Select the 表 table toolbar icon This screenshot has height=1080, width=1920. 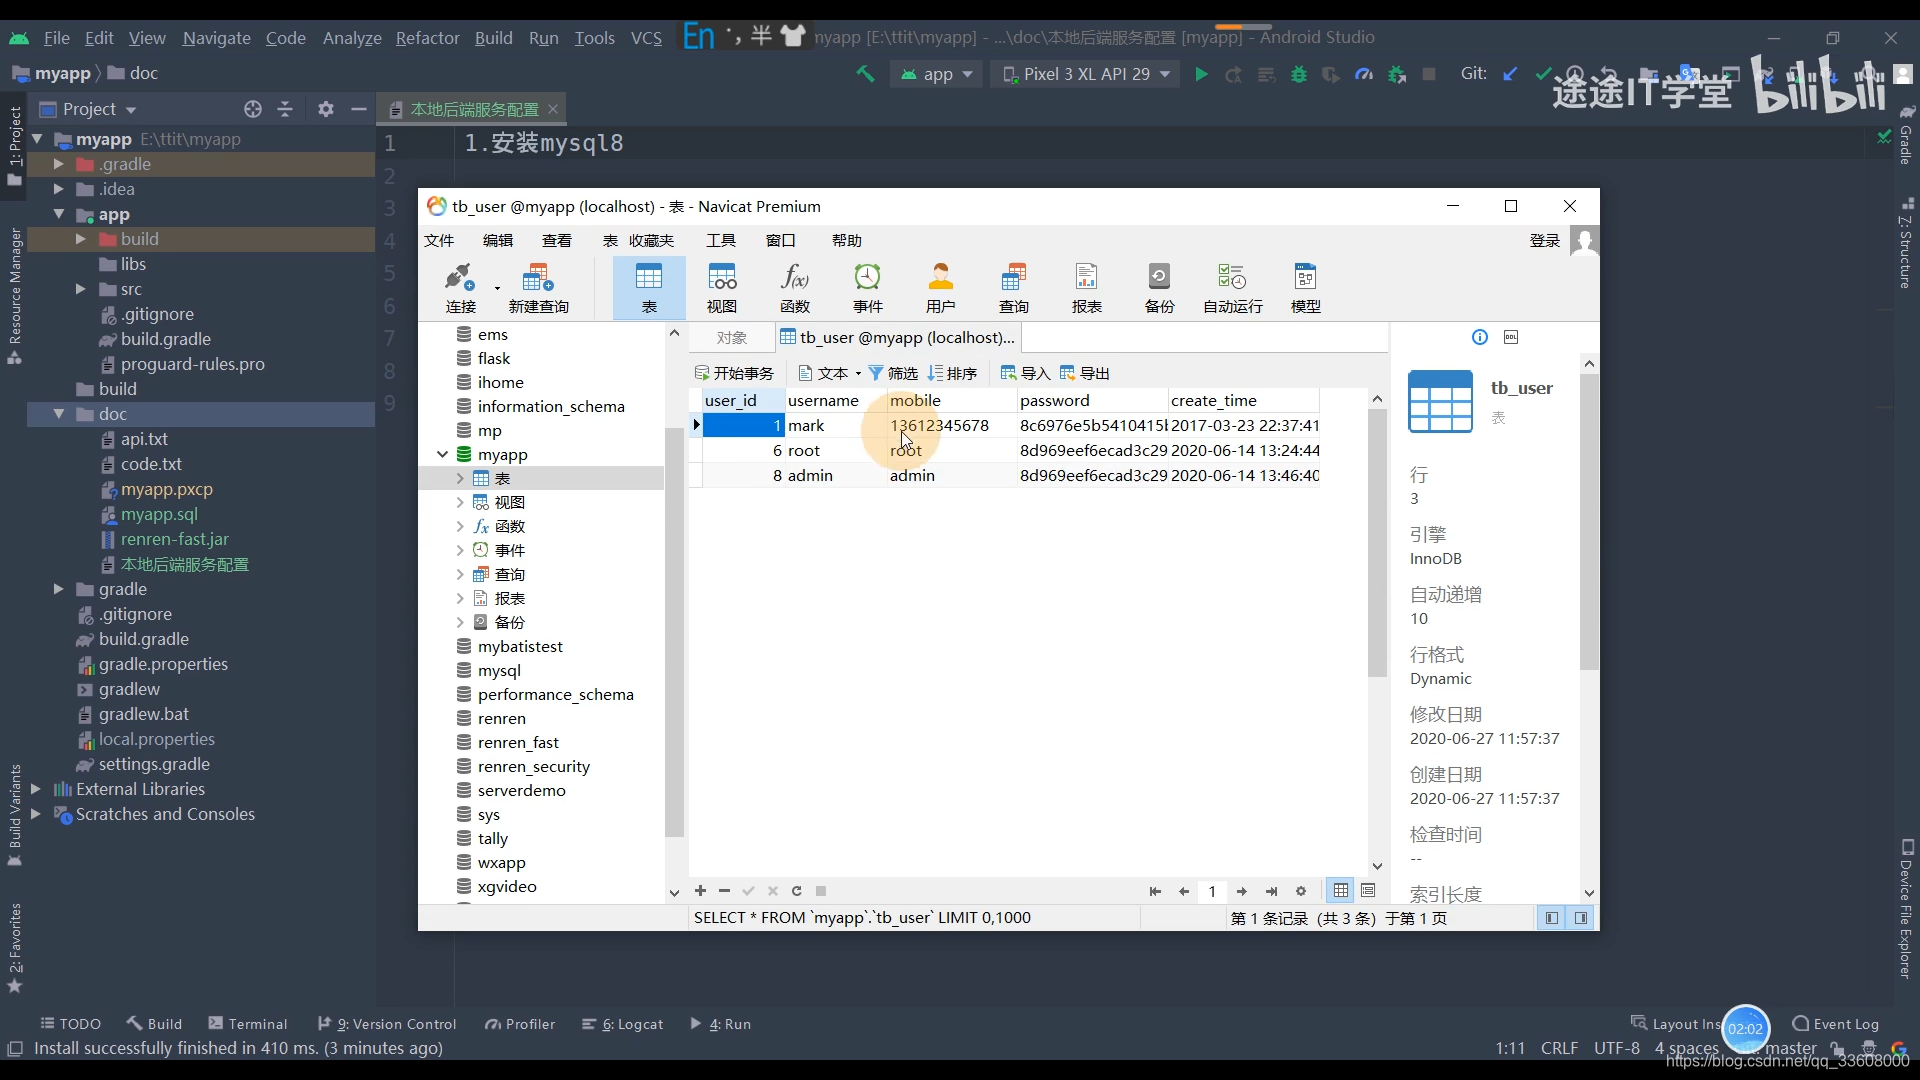tap(649, 287)
